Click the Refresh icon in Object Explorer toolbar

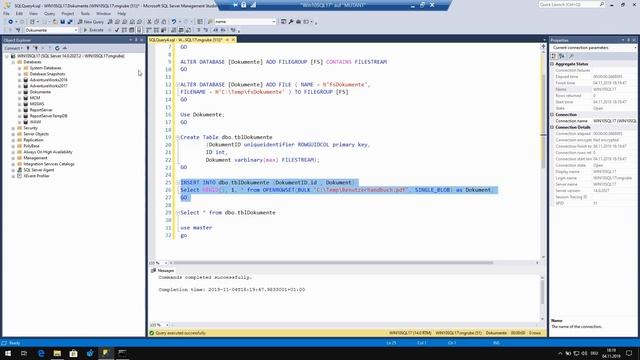pos(57,48)
